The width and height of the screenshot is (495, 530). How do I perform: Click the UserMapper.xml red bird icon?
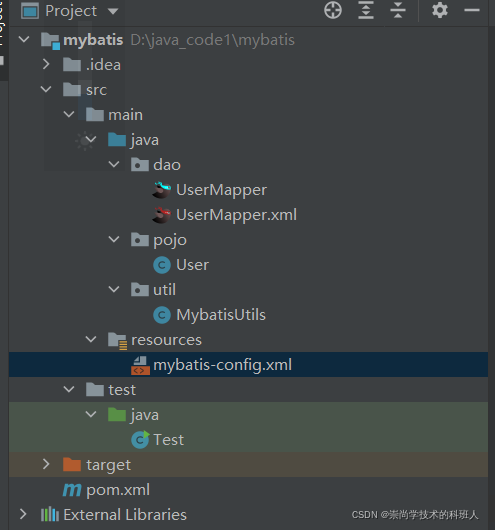[162, 215]
